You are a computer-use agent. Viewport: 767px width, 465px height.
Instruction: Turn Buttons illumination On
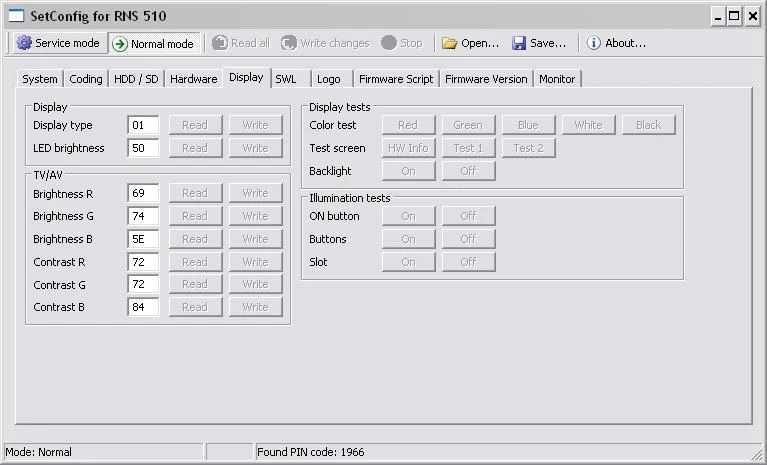point(408,239)
